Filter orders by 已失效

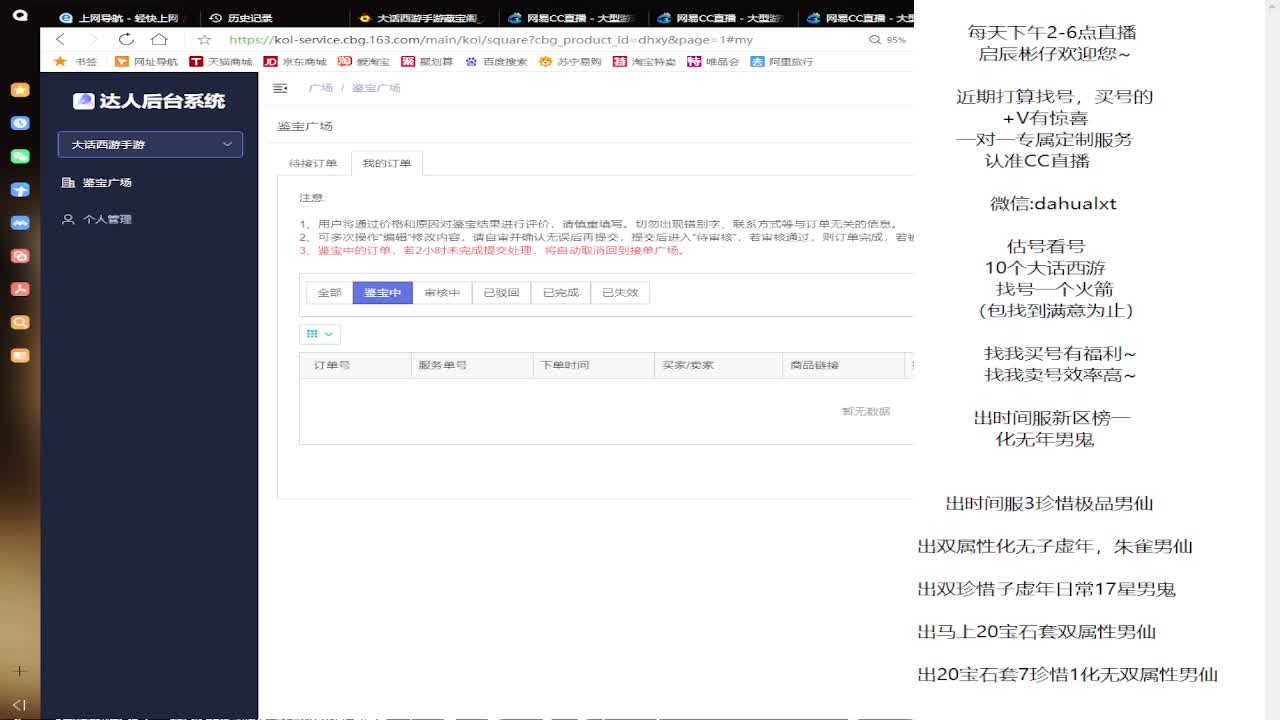coord(620,293)
